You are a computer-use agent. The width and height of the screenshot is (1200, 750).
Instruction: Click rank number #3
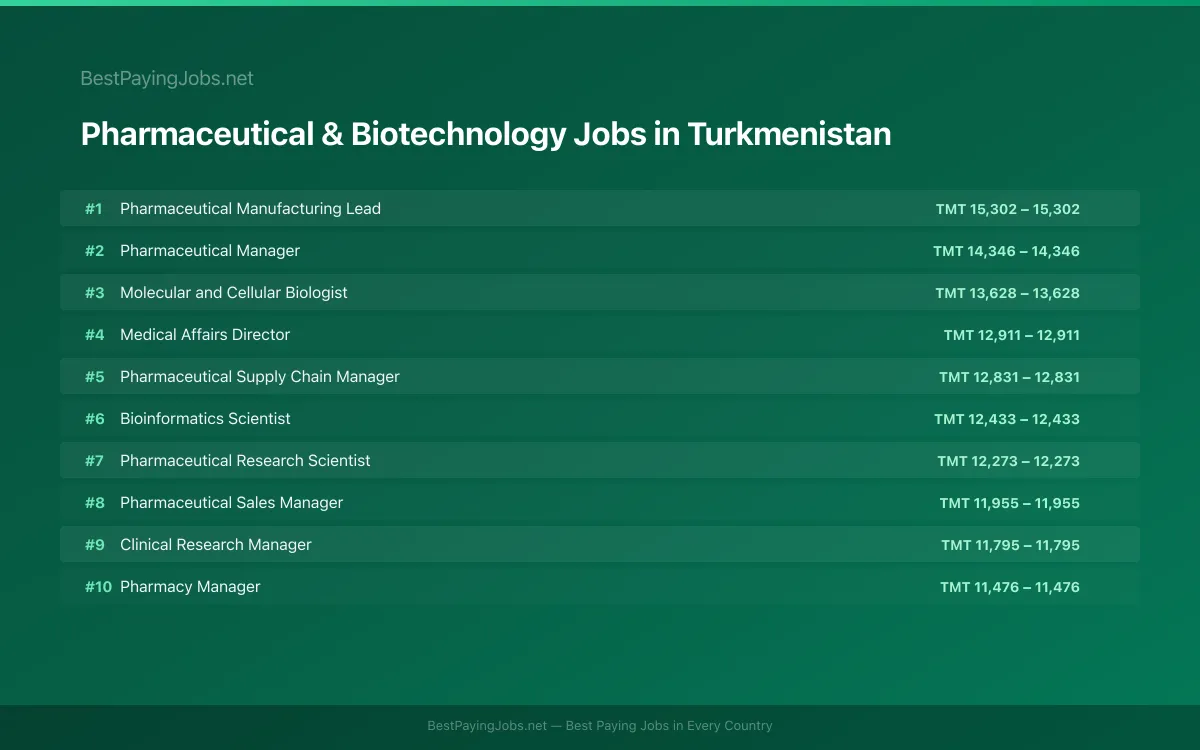pos(94,293)
